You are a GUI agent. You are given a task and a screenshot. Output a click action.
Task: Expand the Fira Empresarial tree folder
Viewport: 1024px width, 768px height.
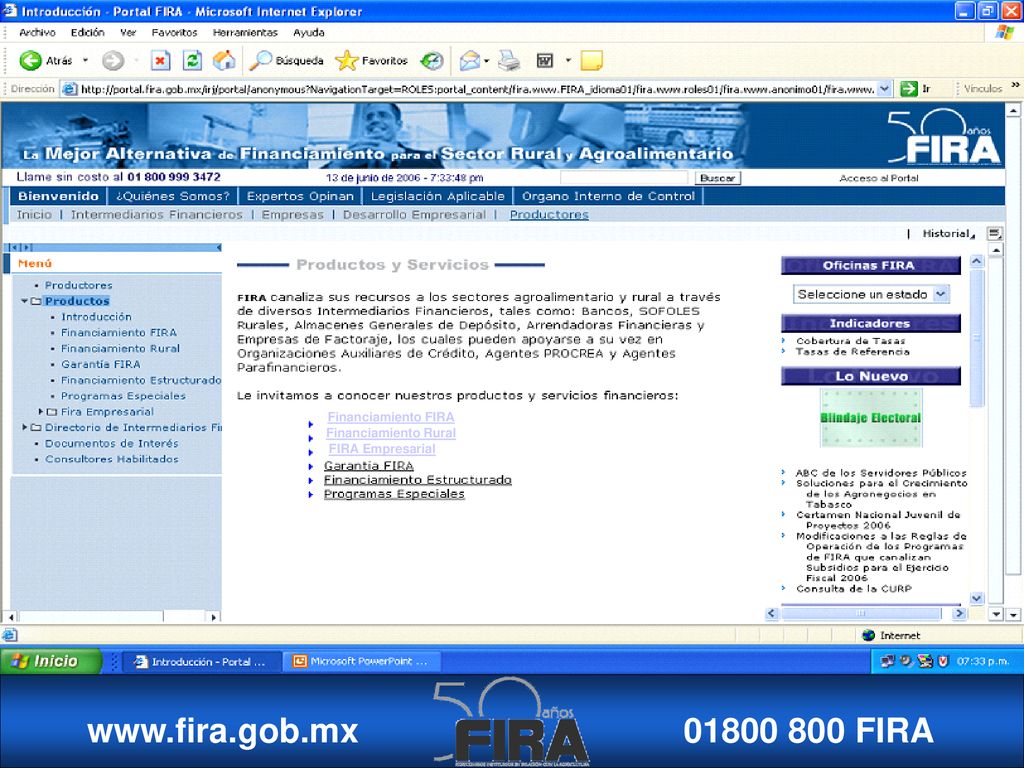tap(40, 411)
